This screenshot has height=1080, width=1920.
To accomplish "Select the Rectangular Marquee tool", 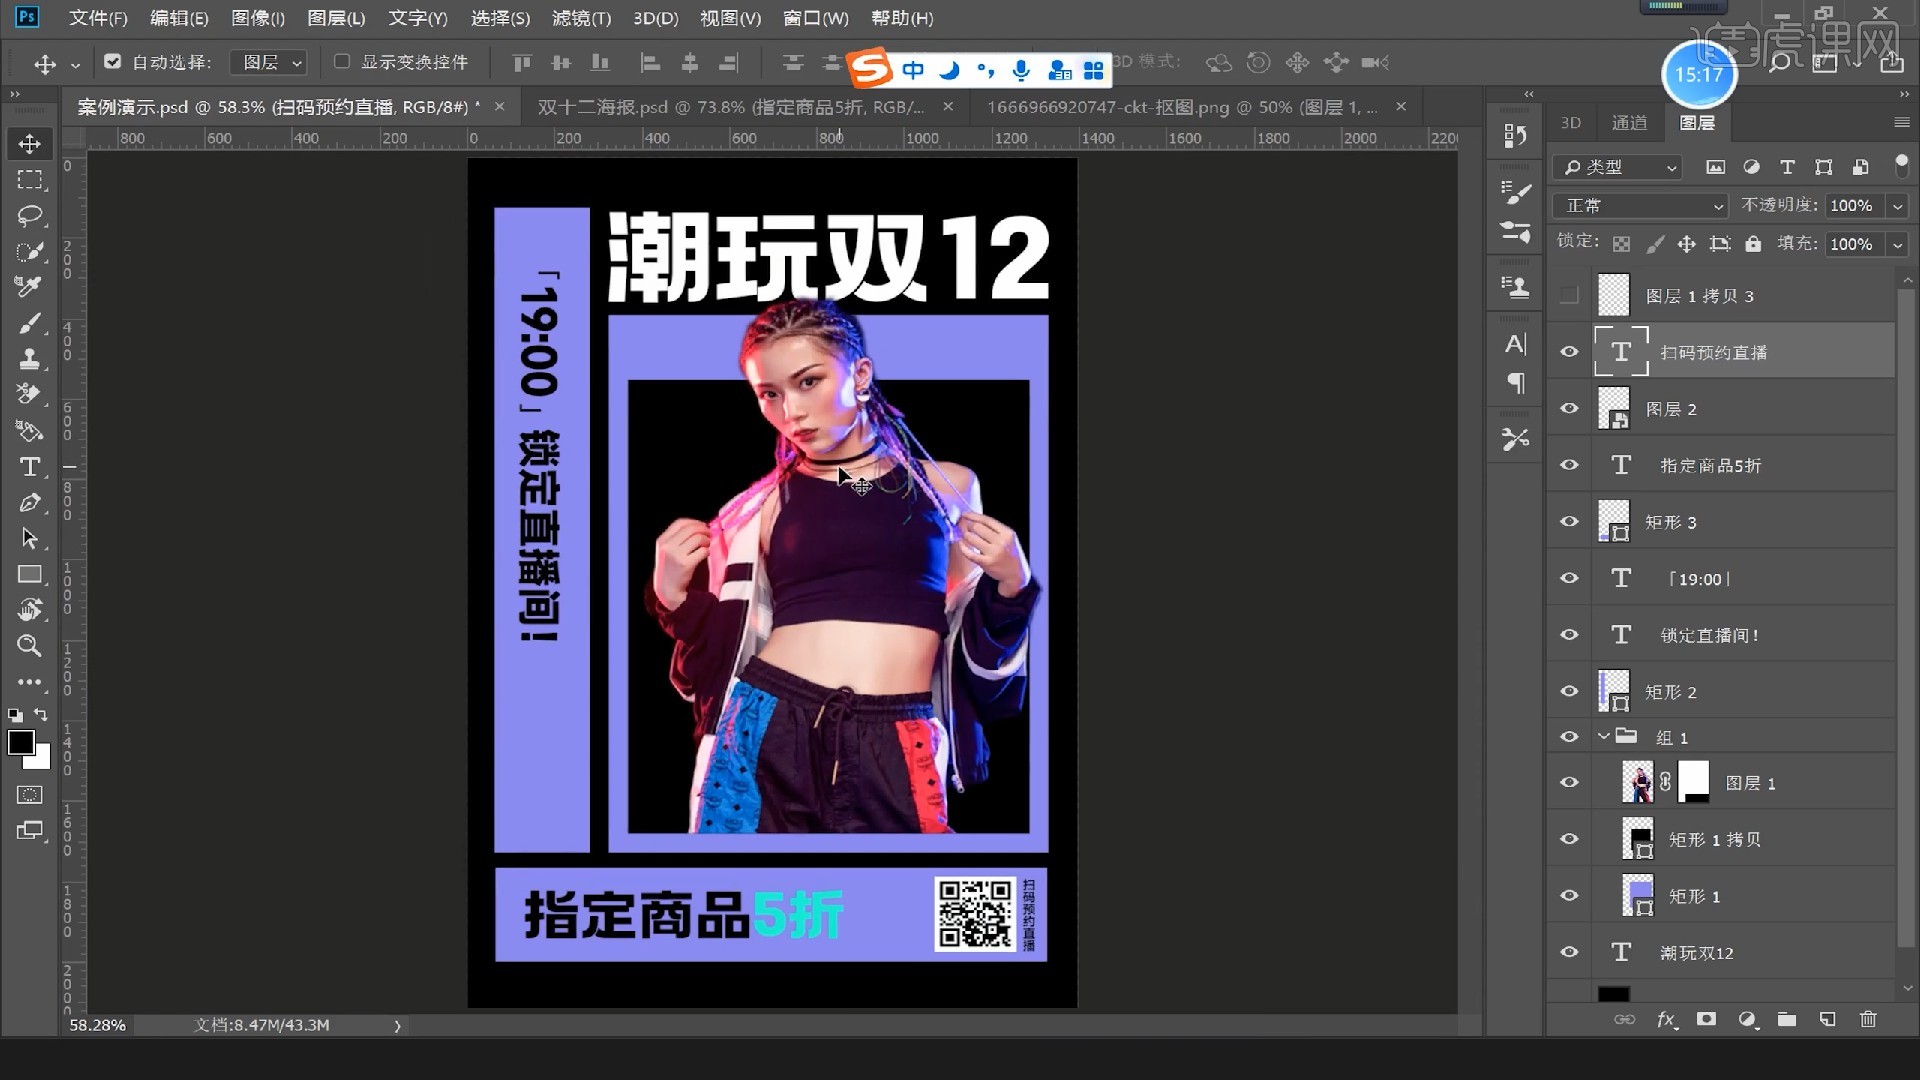I will [x=29, y=180].
